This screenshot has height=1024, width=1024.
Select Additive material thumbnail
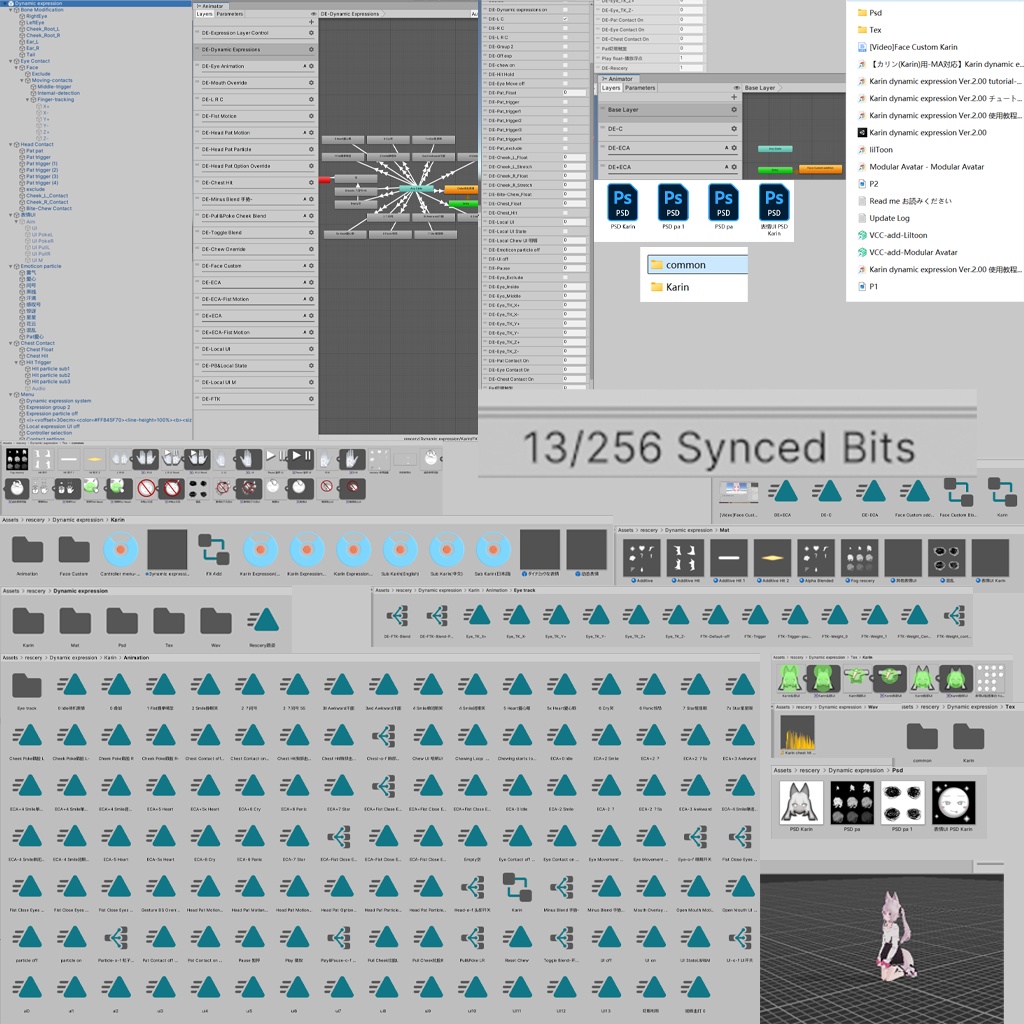pyautogui.click(x=641, y=561)
